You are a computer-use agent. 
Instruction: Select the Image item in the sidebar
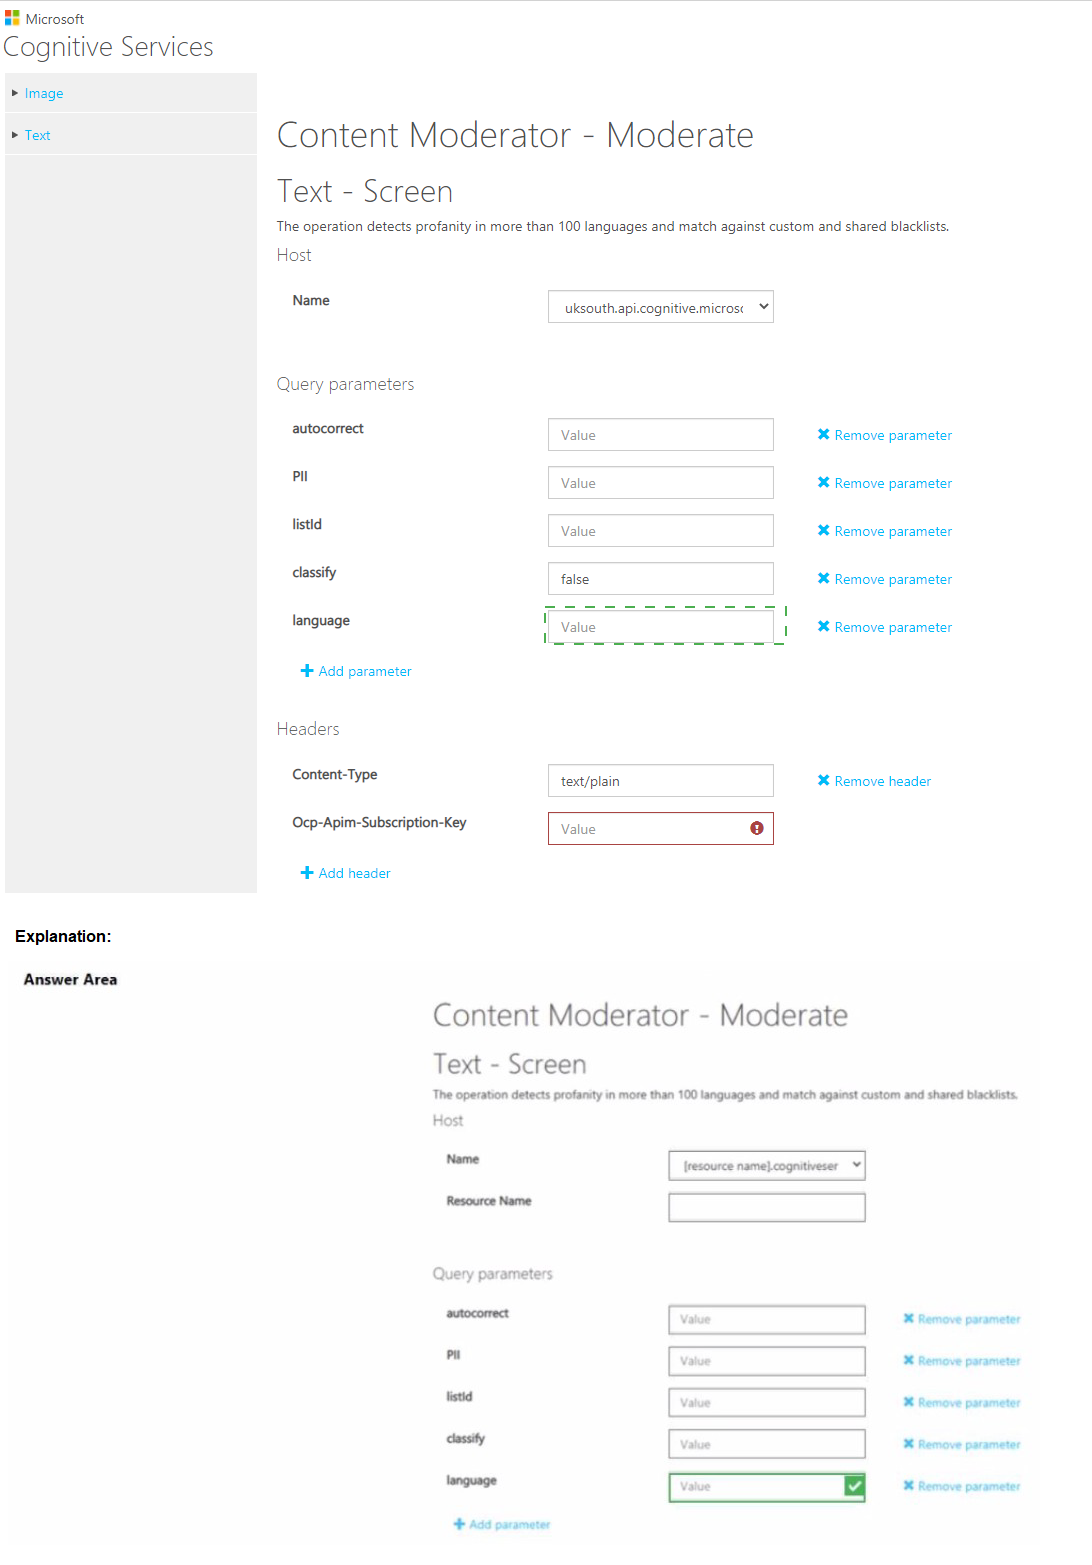pos(44,93)
